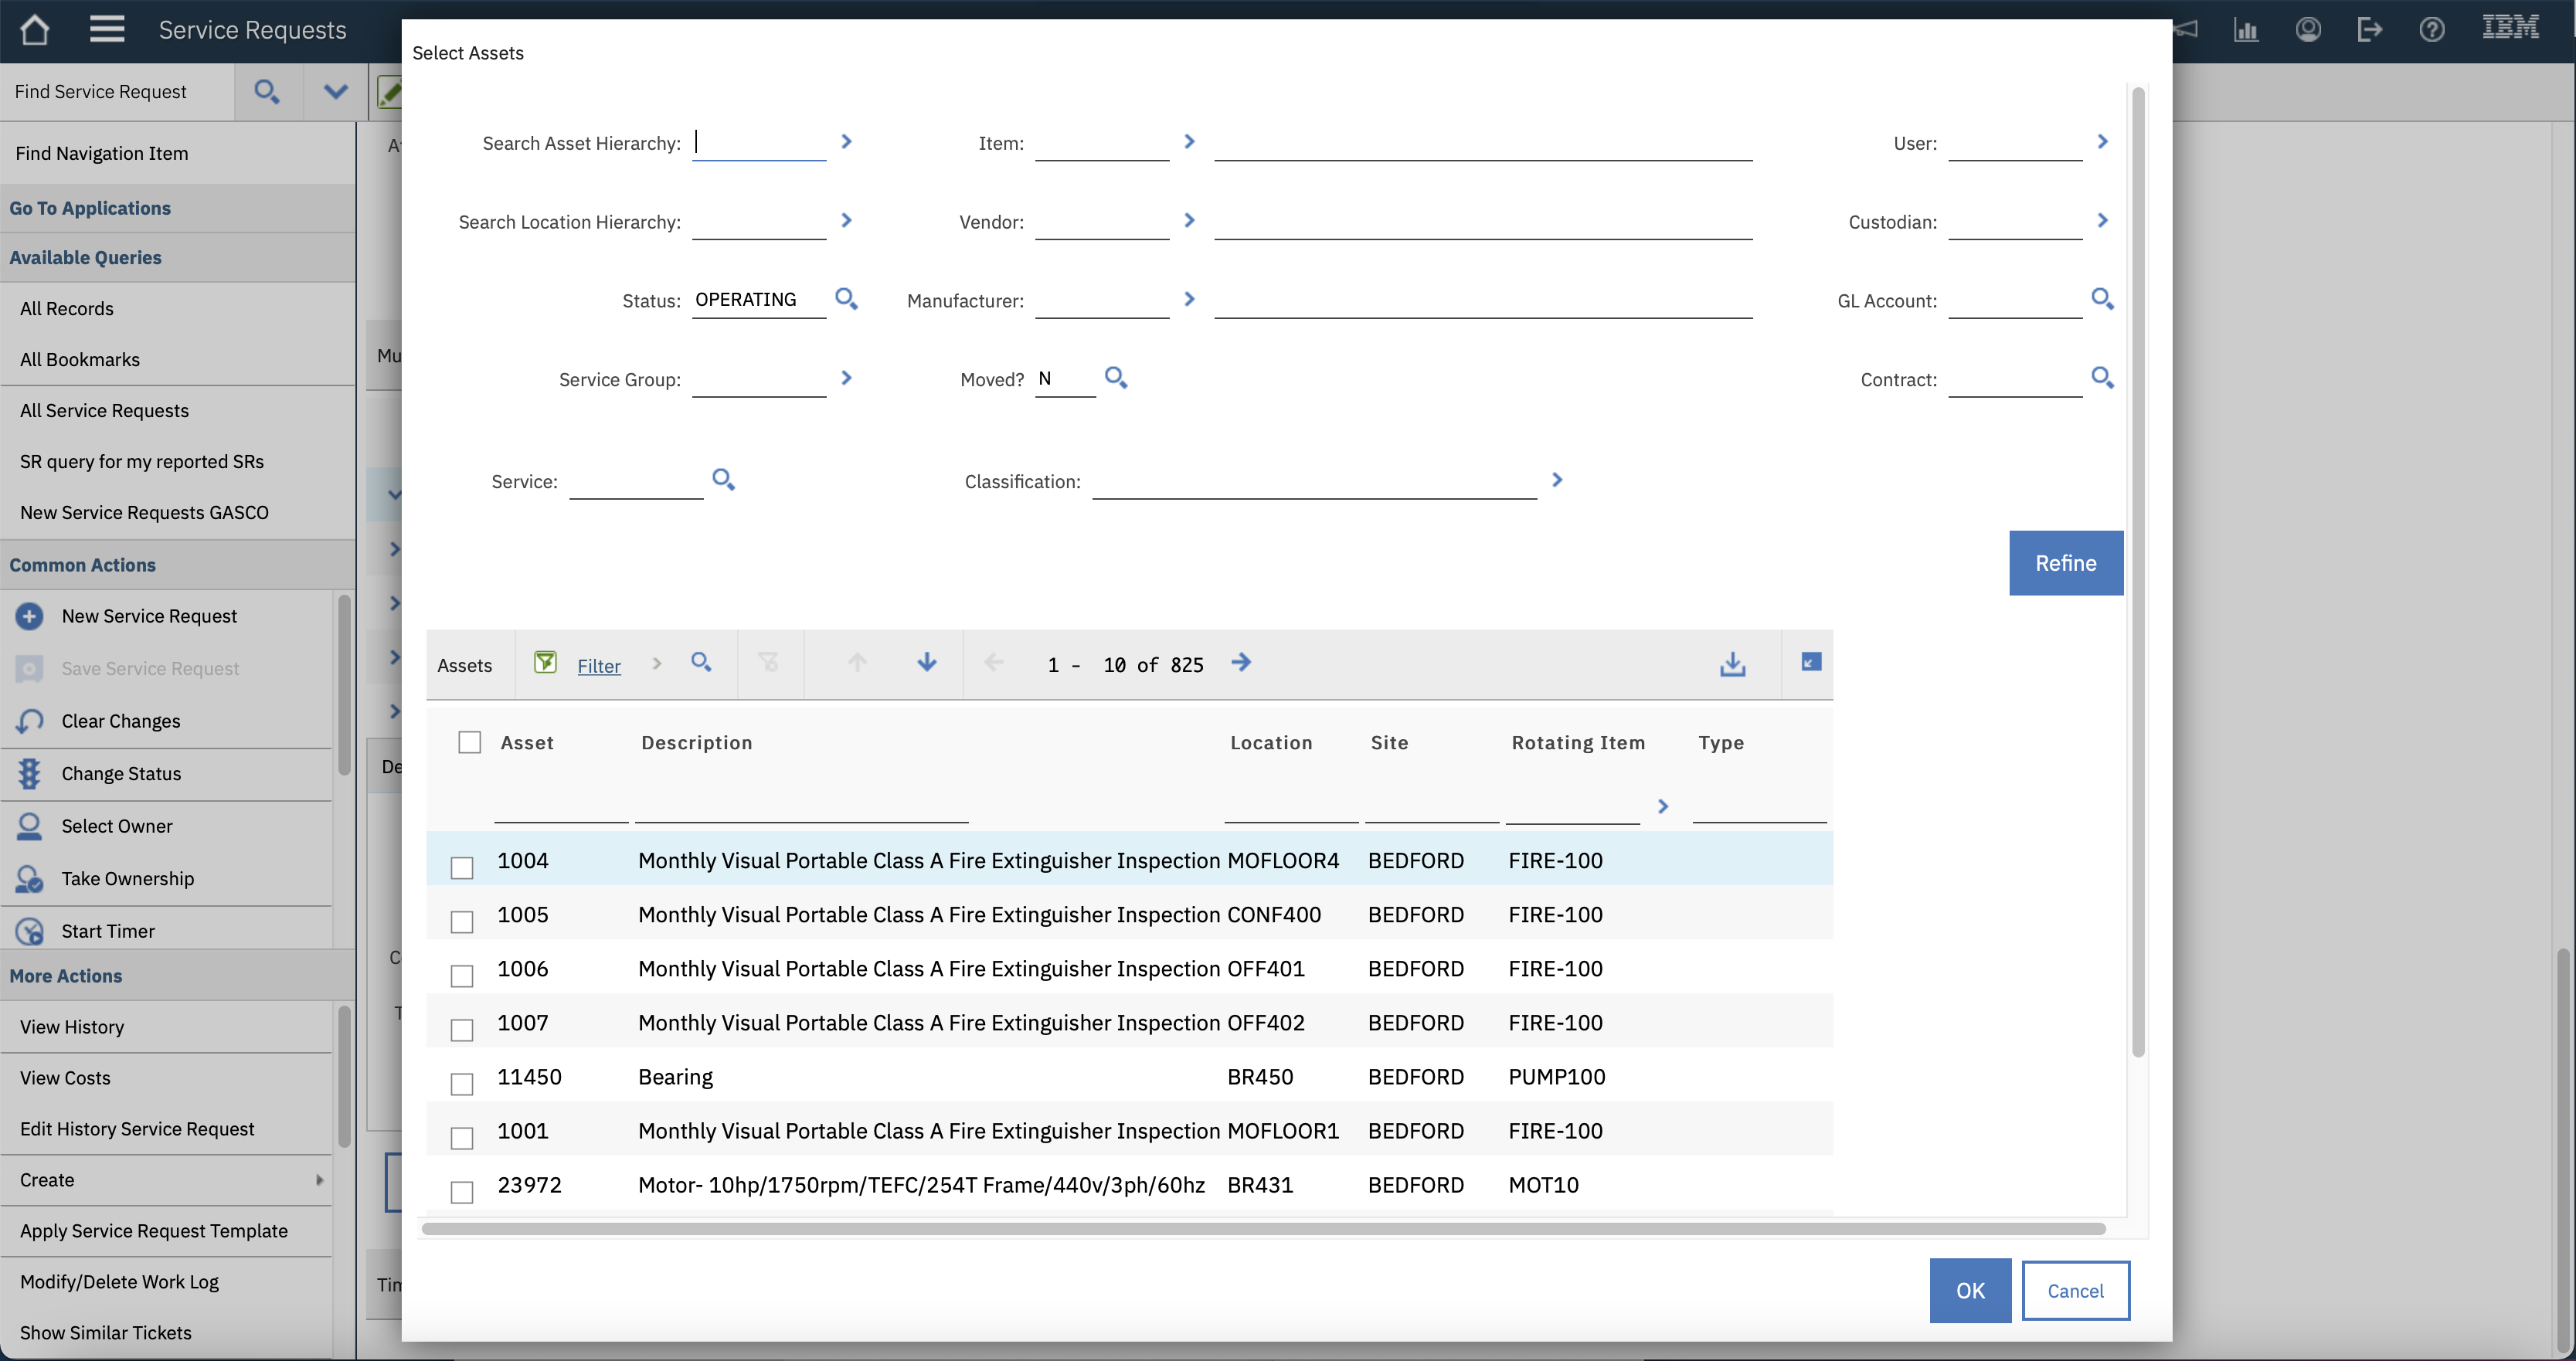The height and width of the screenshot is (1361, 2576).
Task: Expand the Classification field menu chevron
Action: tap(1557, 480)
